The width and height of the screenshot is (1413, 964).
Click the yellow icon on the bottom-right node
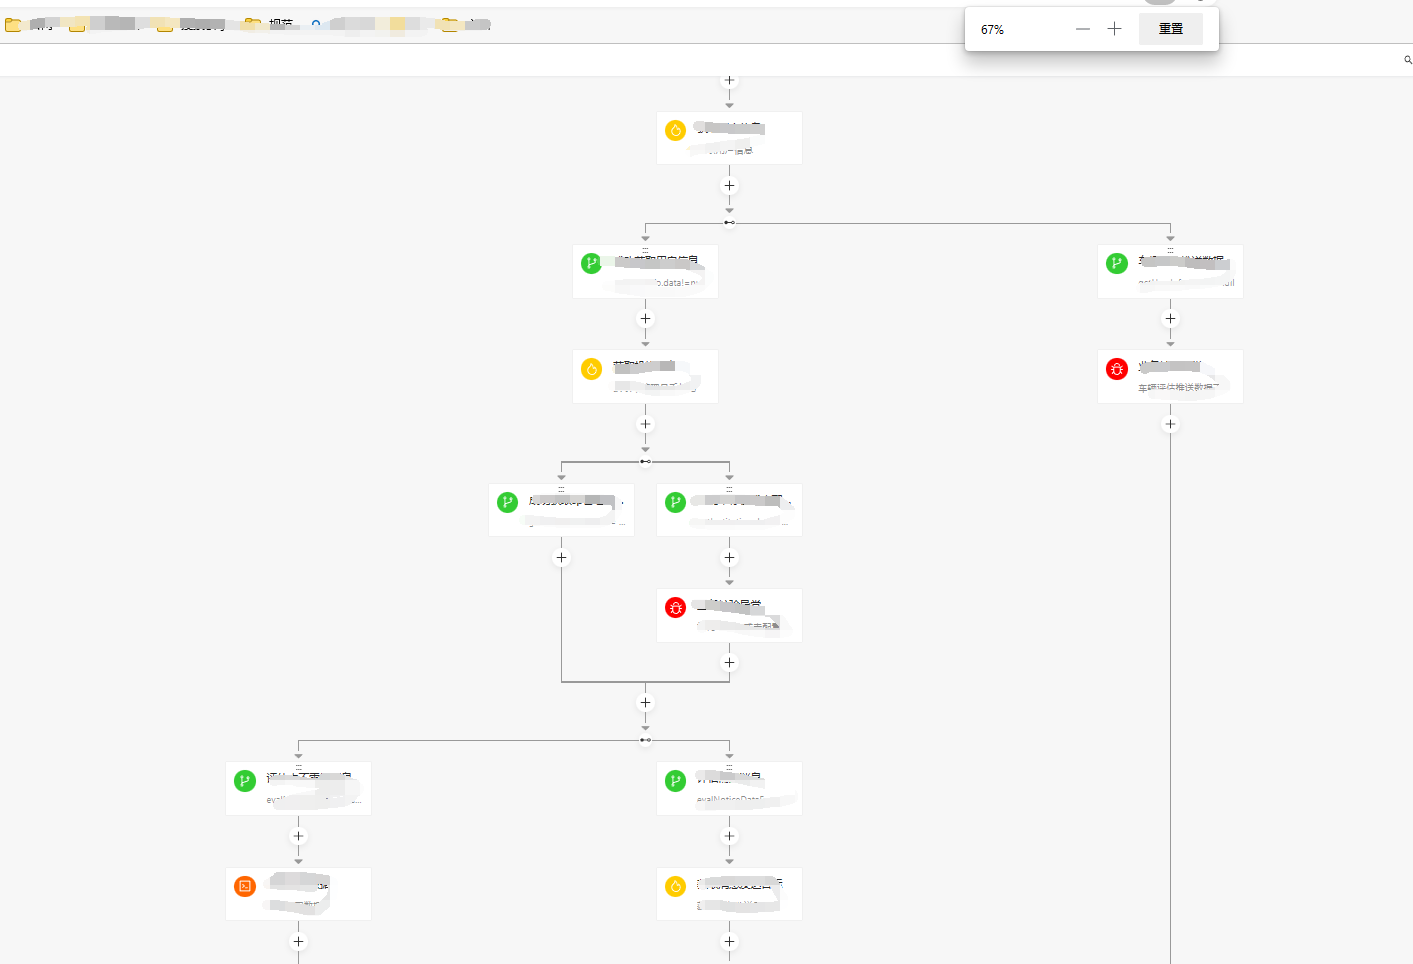(675, 885)
